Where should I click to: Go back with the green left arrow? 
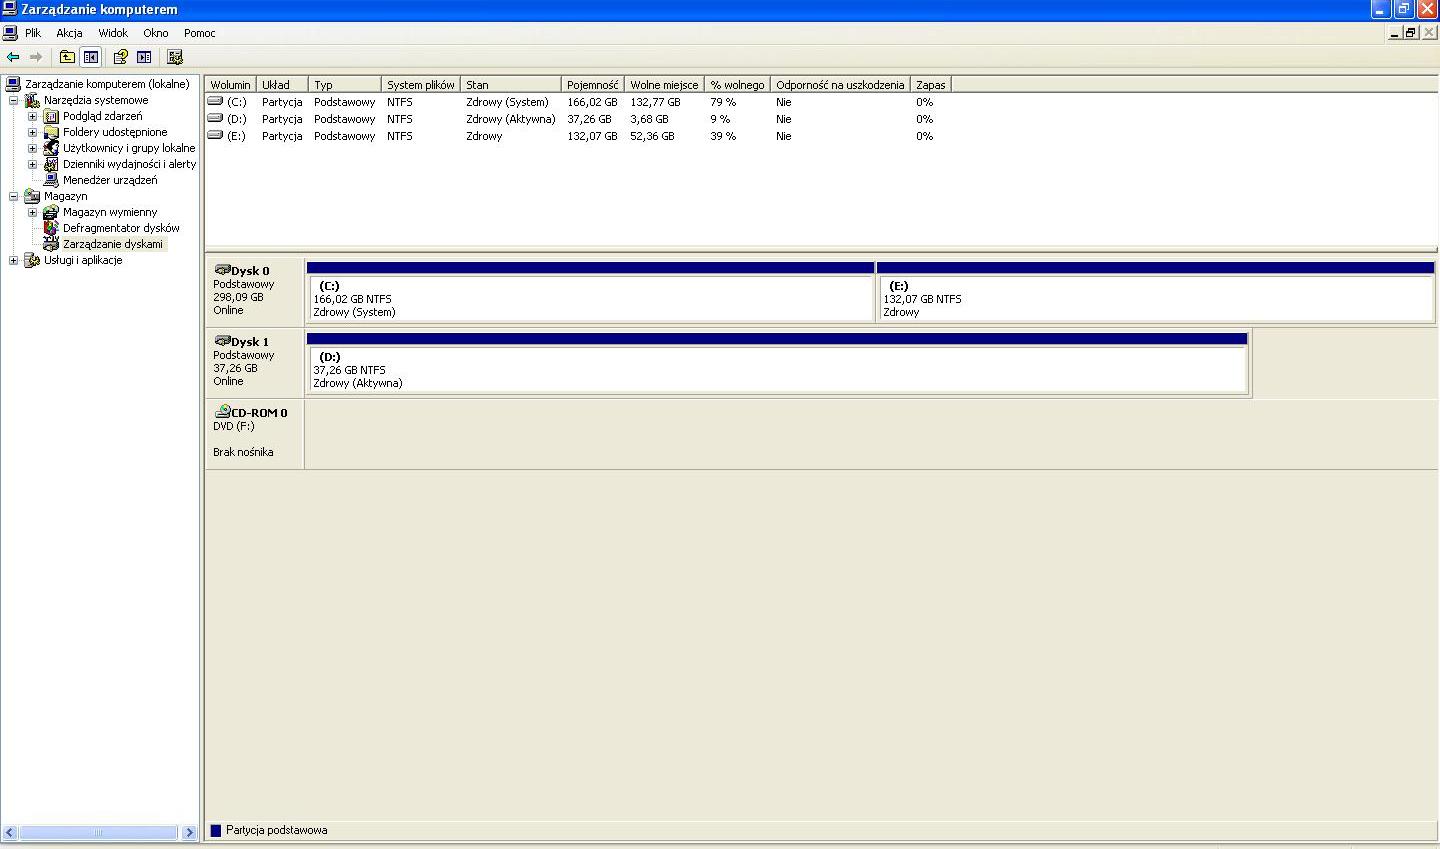pos(13,57)
